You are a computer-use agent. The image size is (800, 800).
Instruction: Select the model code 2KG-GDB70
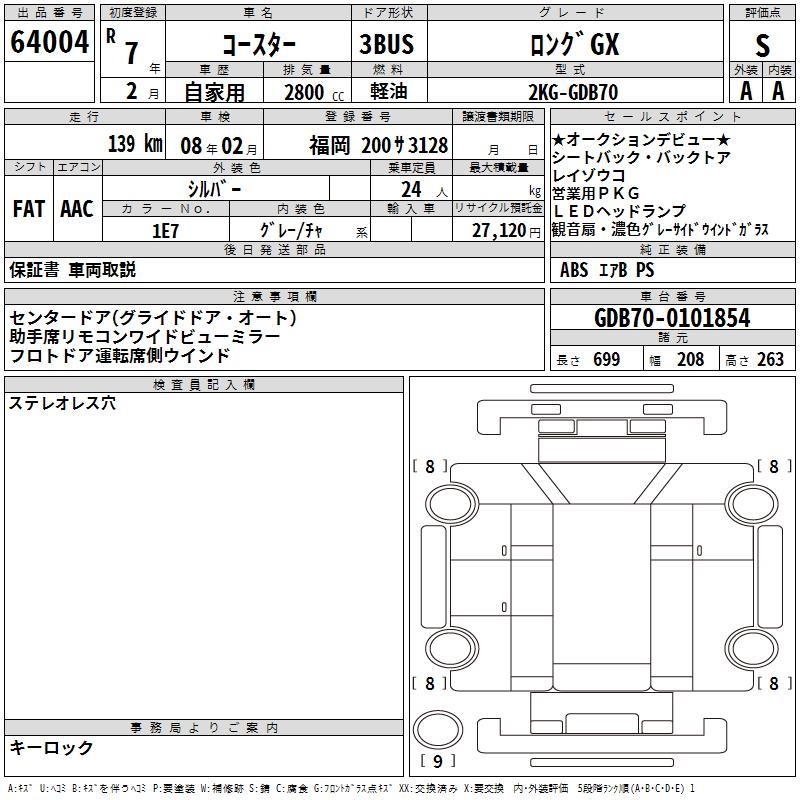pos(573,92)
